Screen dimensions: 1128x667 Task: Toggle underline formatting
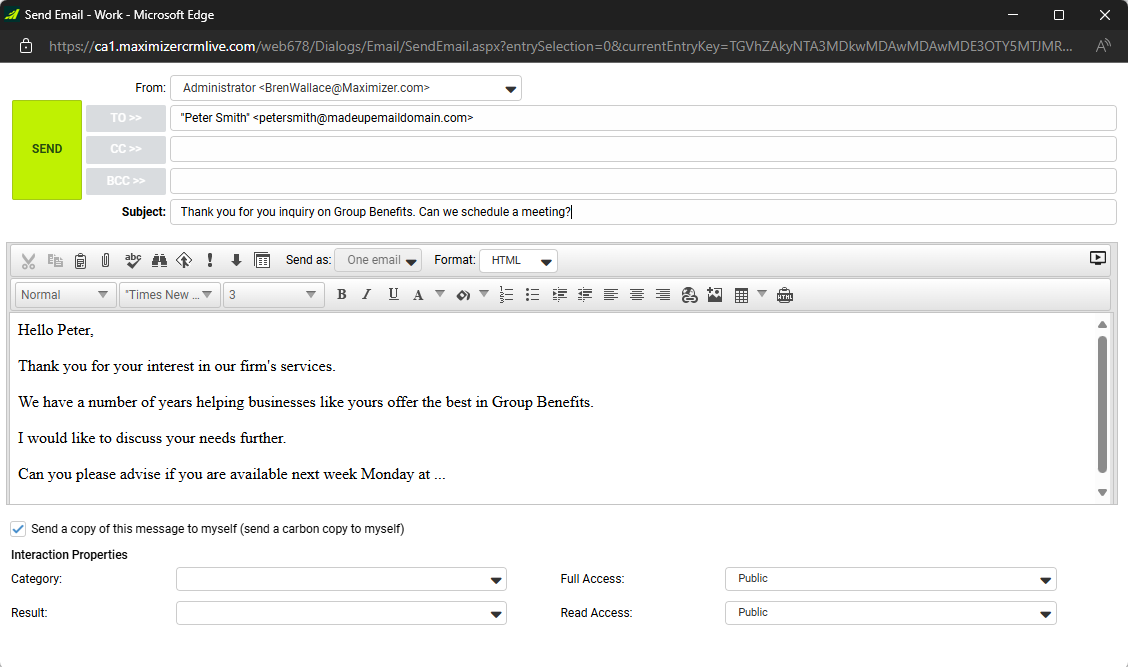393,294
